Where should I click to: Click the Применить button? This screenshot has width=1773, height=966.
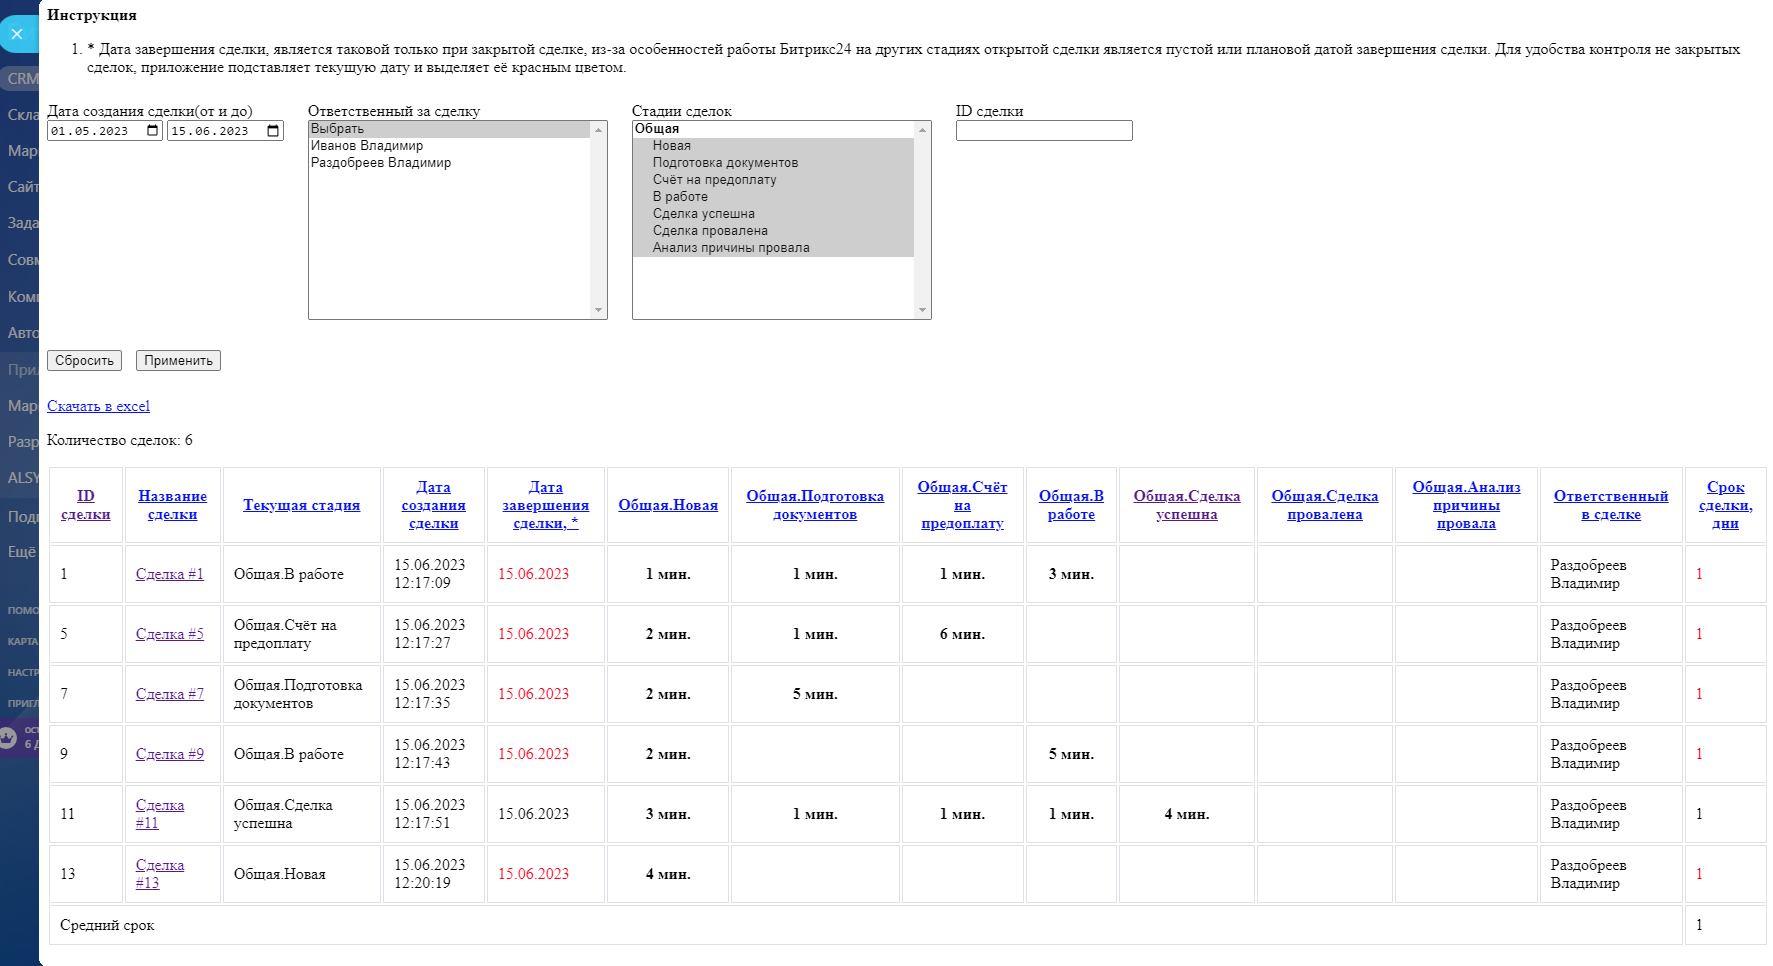tap(178, 361)
